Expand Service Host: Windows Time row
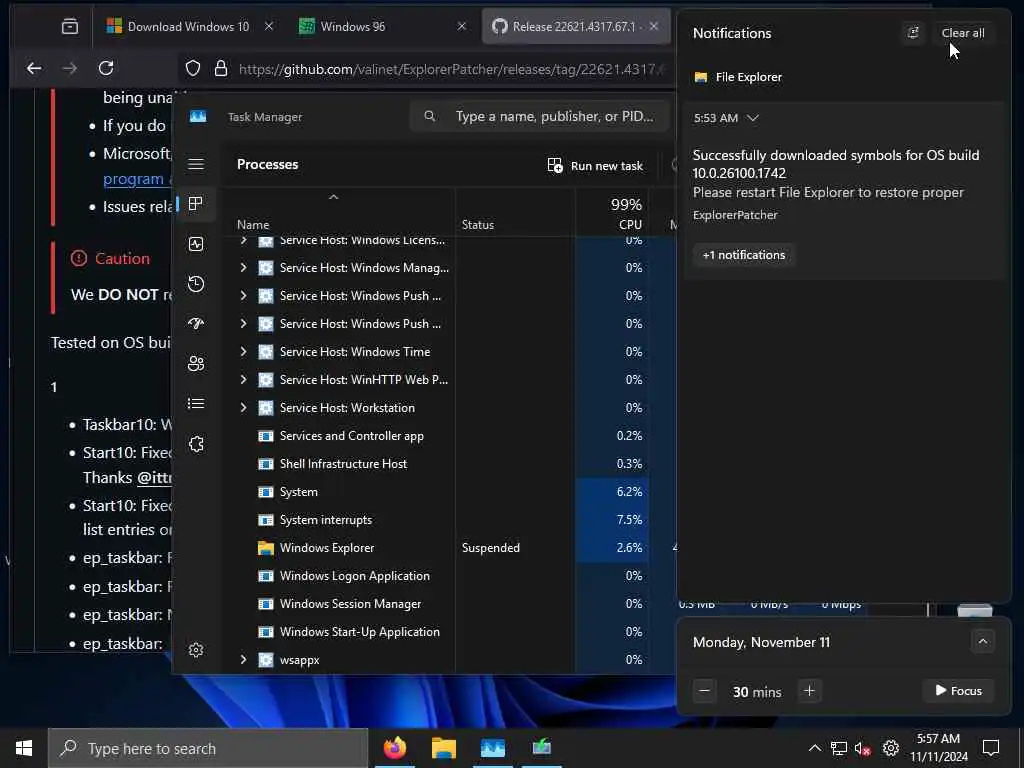 tap(243, 351)
